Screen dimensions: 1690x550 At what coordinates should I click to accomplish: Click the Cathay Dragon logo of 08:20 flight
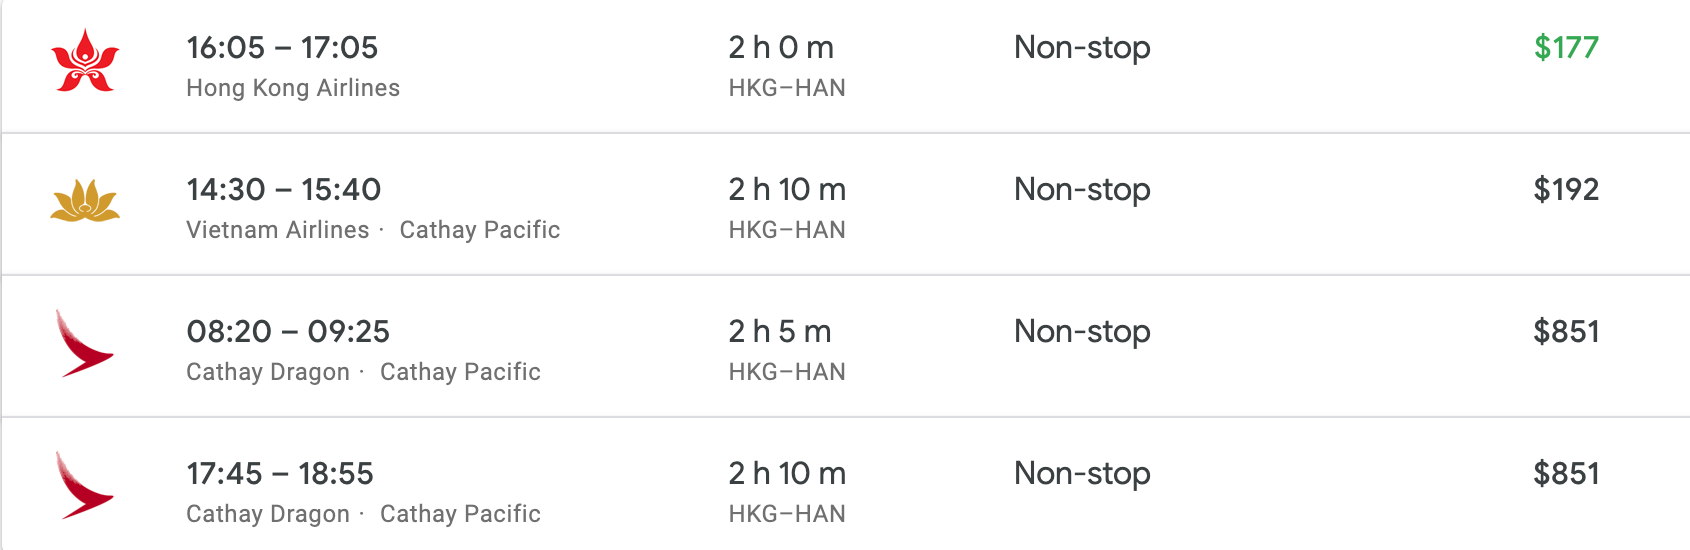[85, 343]
